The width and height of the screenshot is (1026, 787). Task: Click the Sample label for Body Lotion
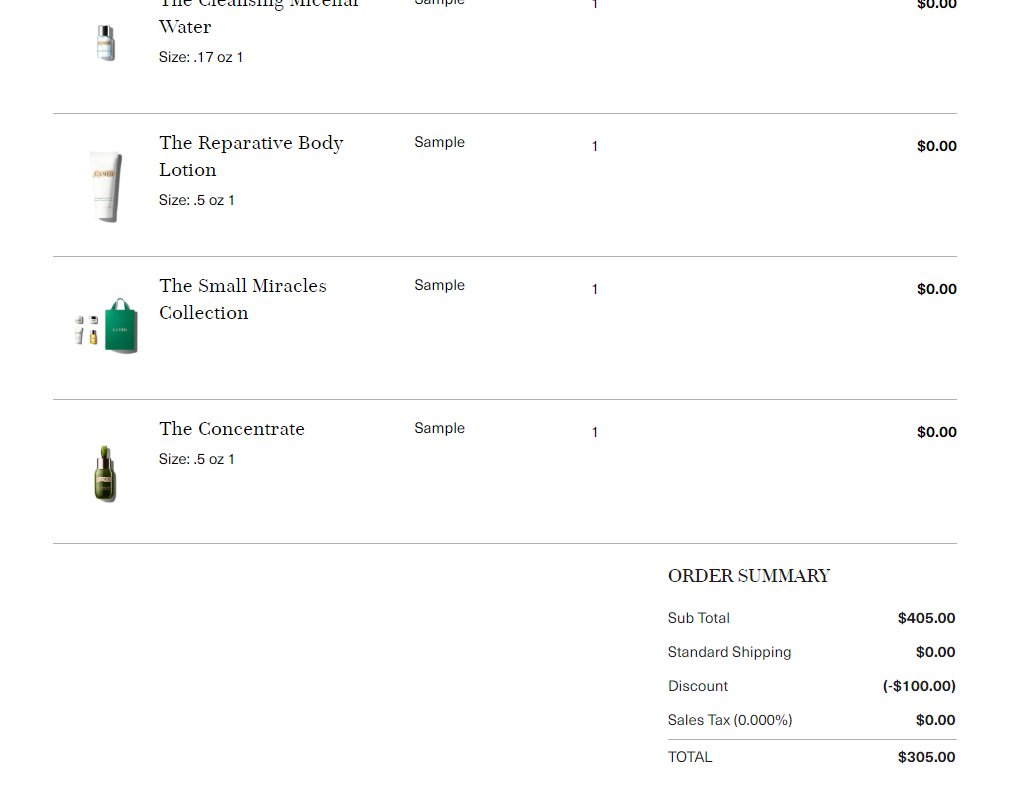pyautogui.click(x=439, y=143)
